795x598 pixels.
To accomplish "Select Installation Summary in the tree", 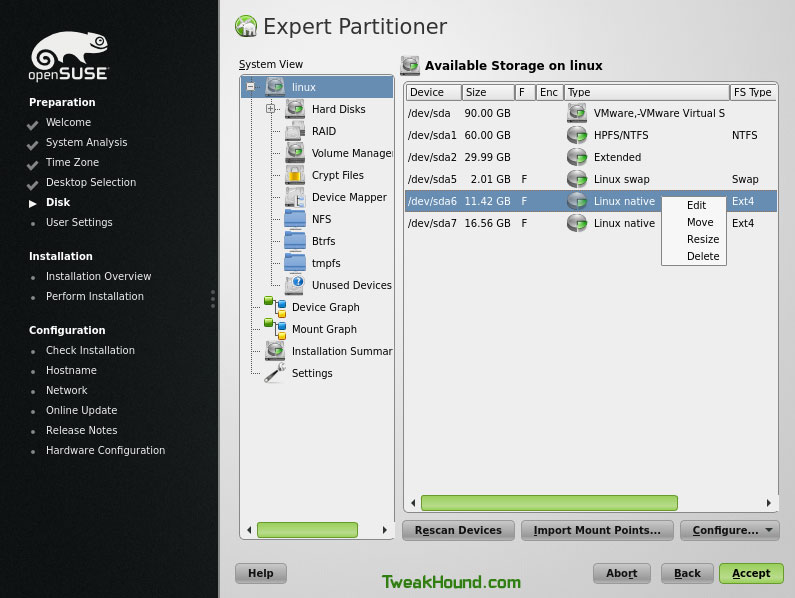I will point(342,351).
